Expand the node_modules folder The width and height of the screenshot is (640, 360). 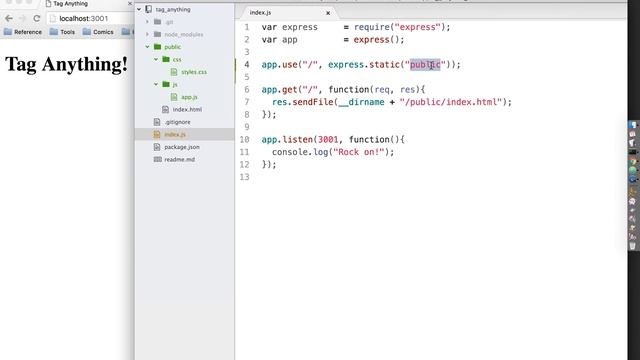pos(147,34)
